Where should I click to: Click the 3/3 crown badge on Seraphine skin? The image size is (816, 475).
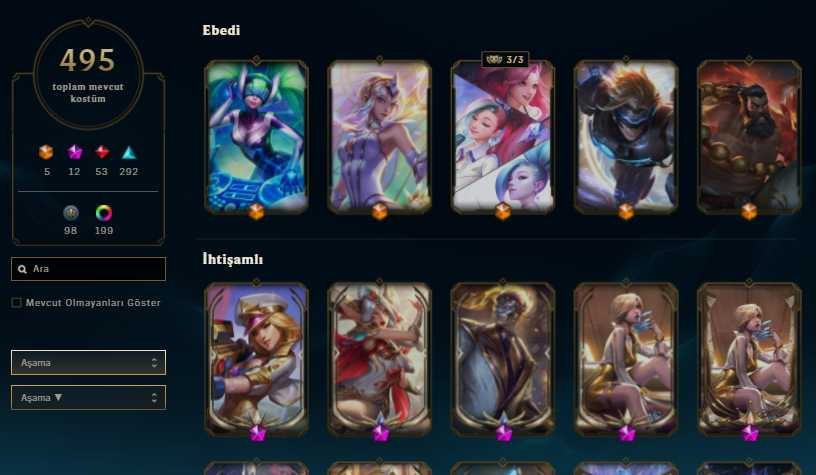[x=505, y=59]
